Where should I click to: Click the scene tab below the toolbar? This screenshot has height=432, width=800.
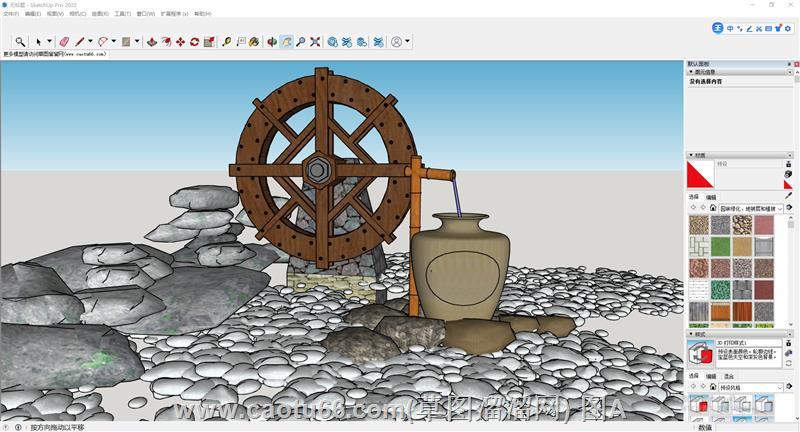click(x=55, y=54)
